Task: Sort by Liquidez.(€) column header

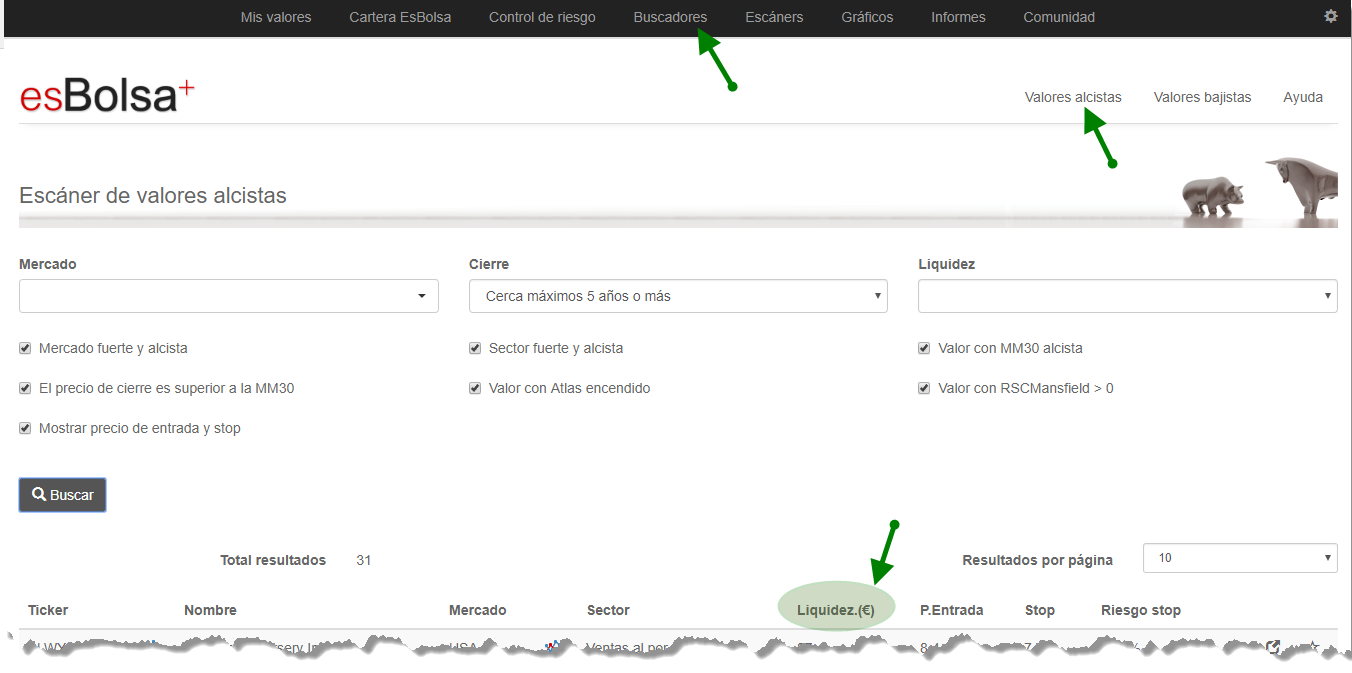Action: click(x=836, y=610)
